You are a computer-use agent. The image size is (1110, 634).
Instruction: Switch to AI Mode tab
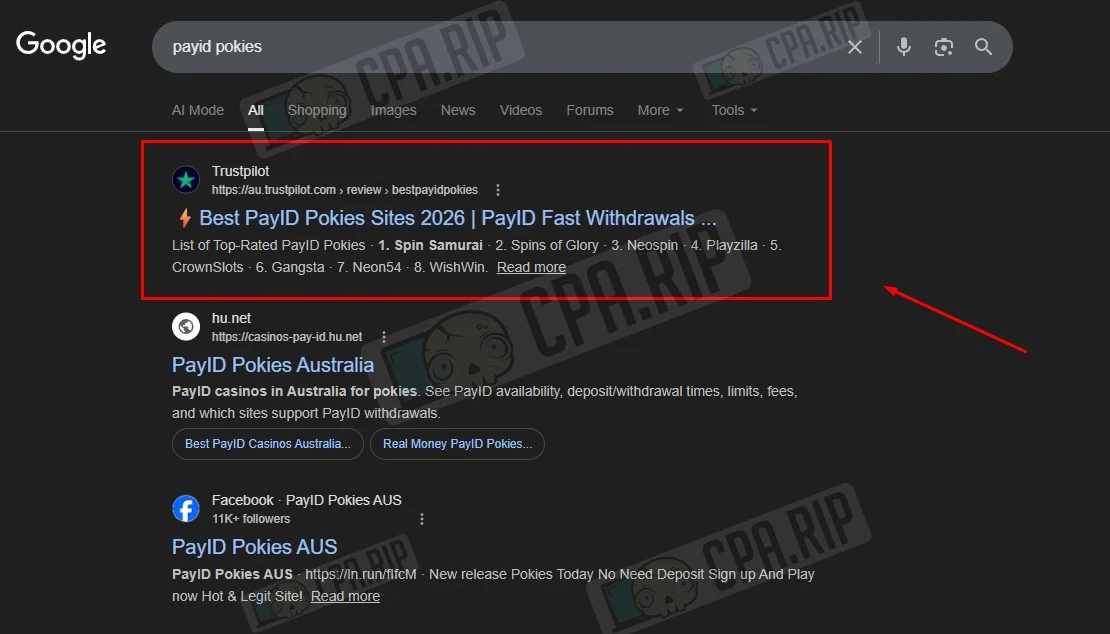tap(198, 110)
